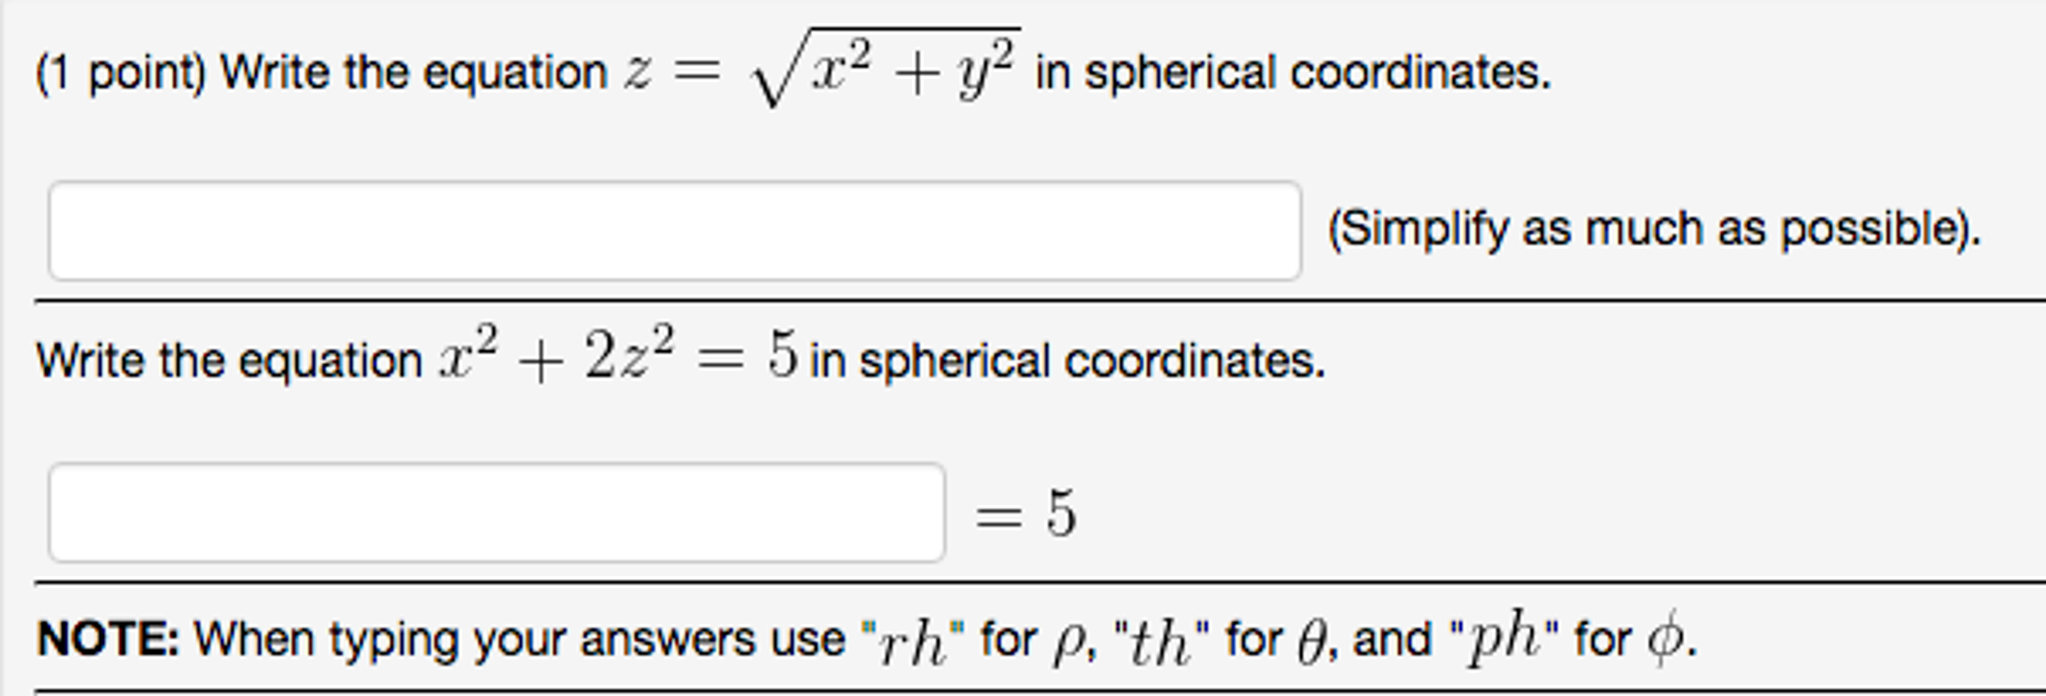Screen dimensions: 2046x696
Task: Click the '(1 point)' label text
Action: click(x=120, y=70)
